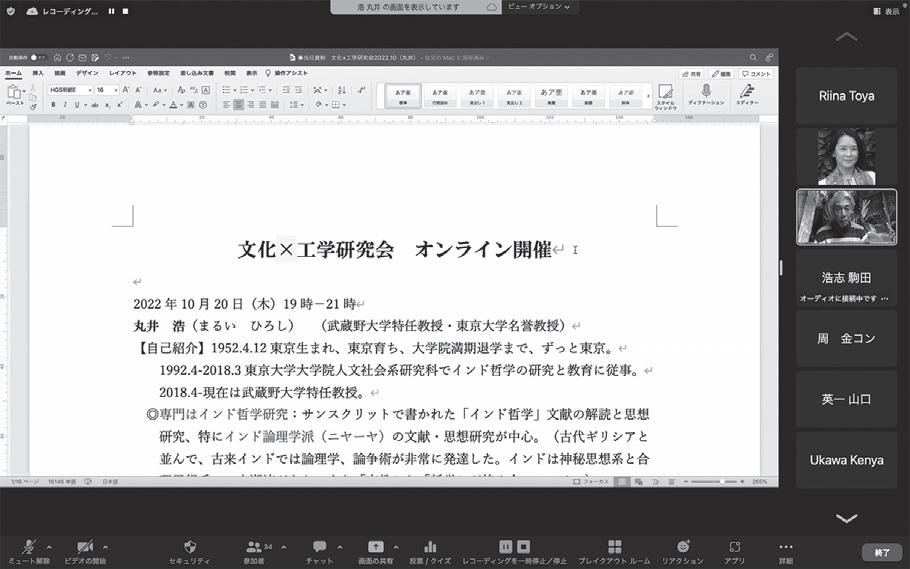Open the Styles Window (スタイルウィンドウ)
The image size is (910, 569).
tap(665, 96)
